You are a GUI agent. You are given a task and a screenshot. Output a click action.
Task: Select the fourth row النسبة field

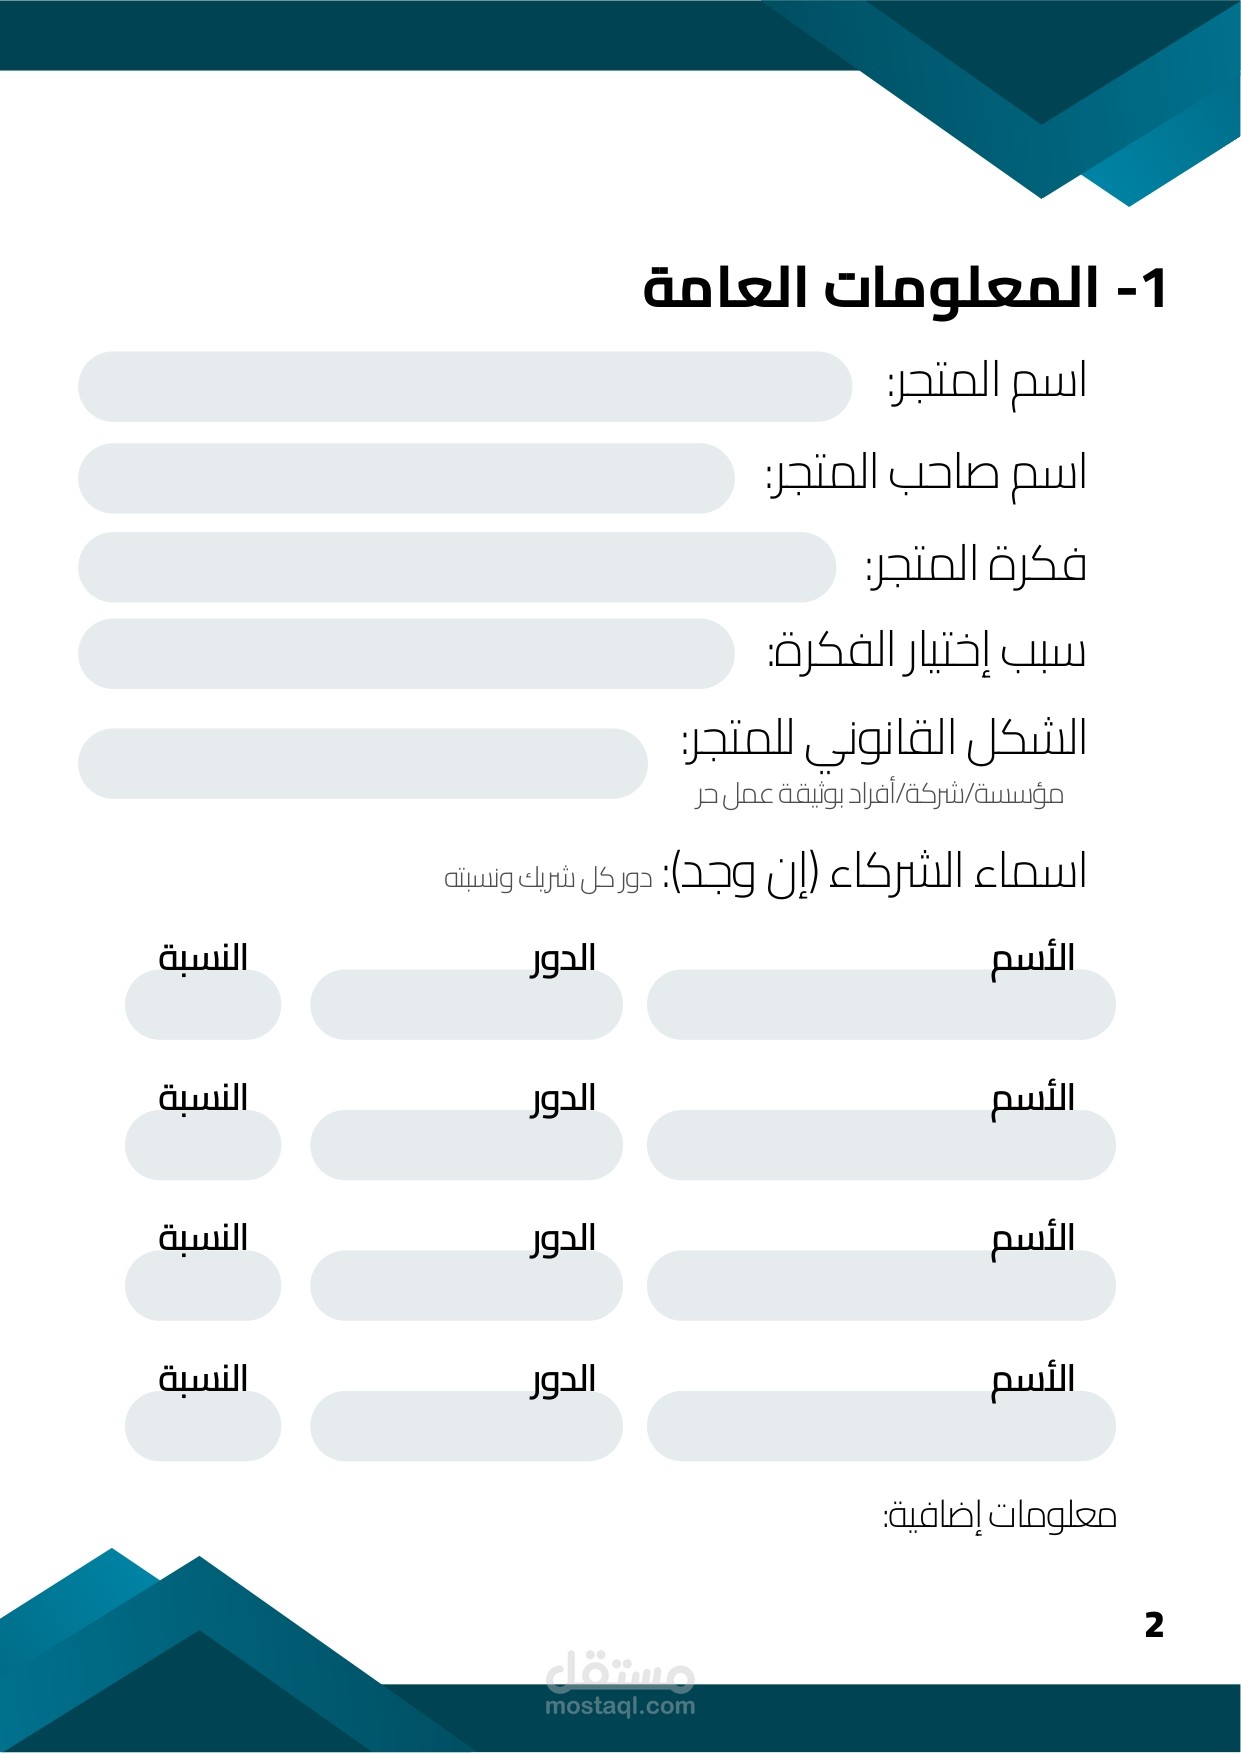tap(203, 1426)
